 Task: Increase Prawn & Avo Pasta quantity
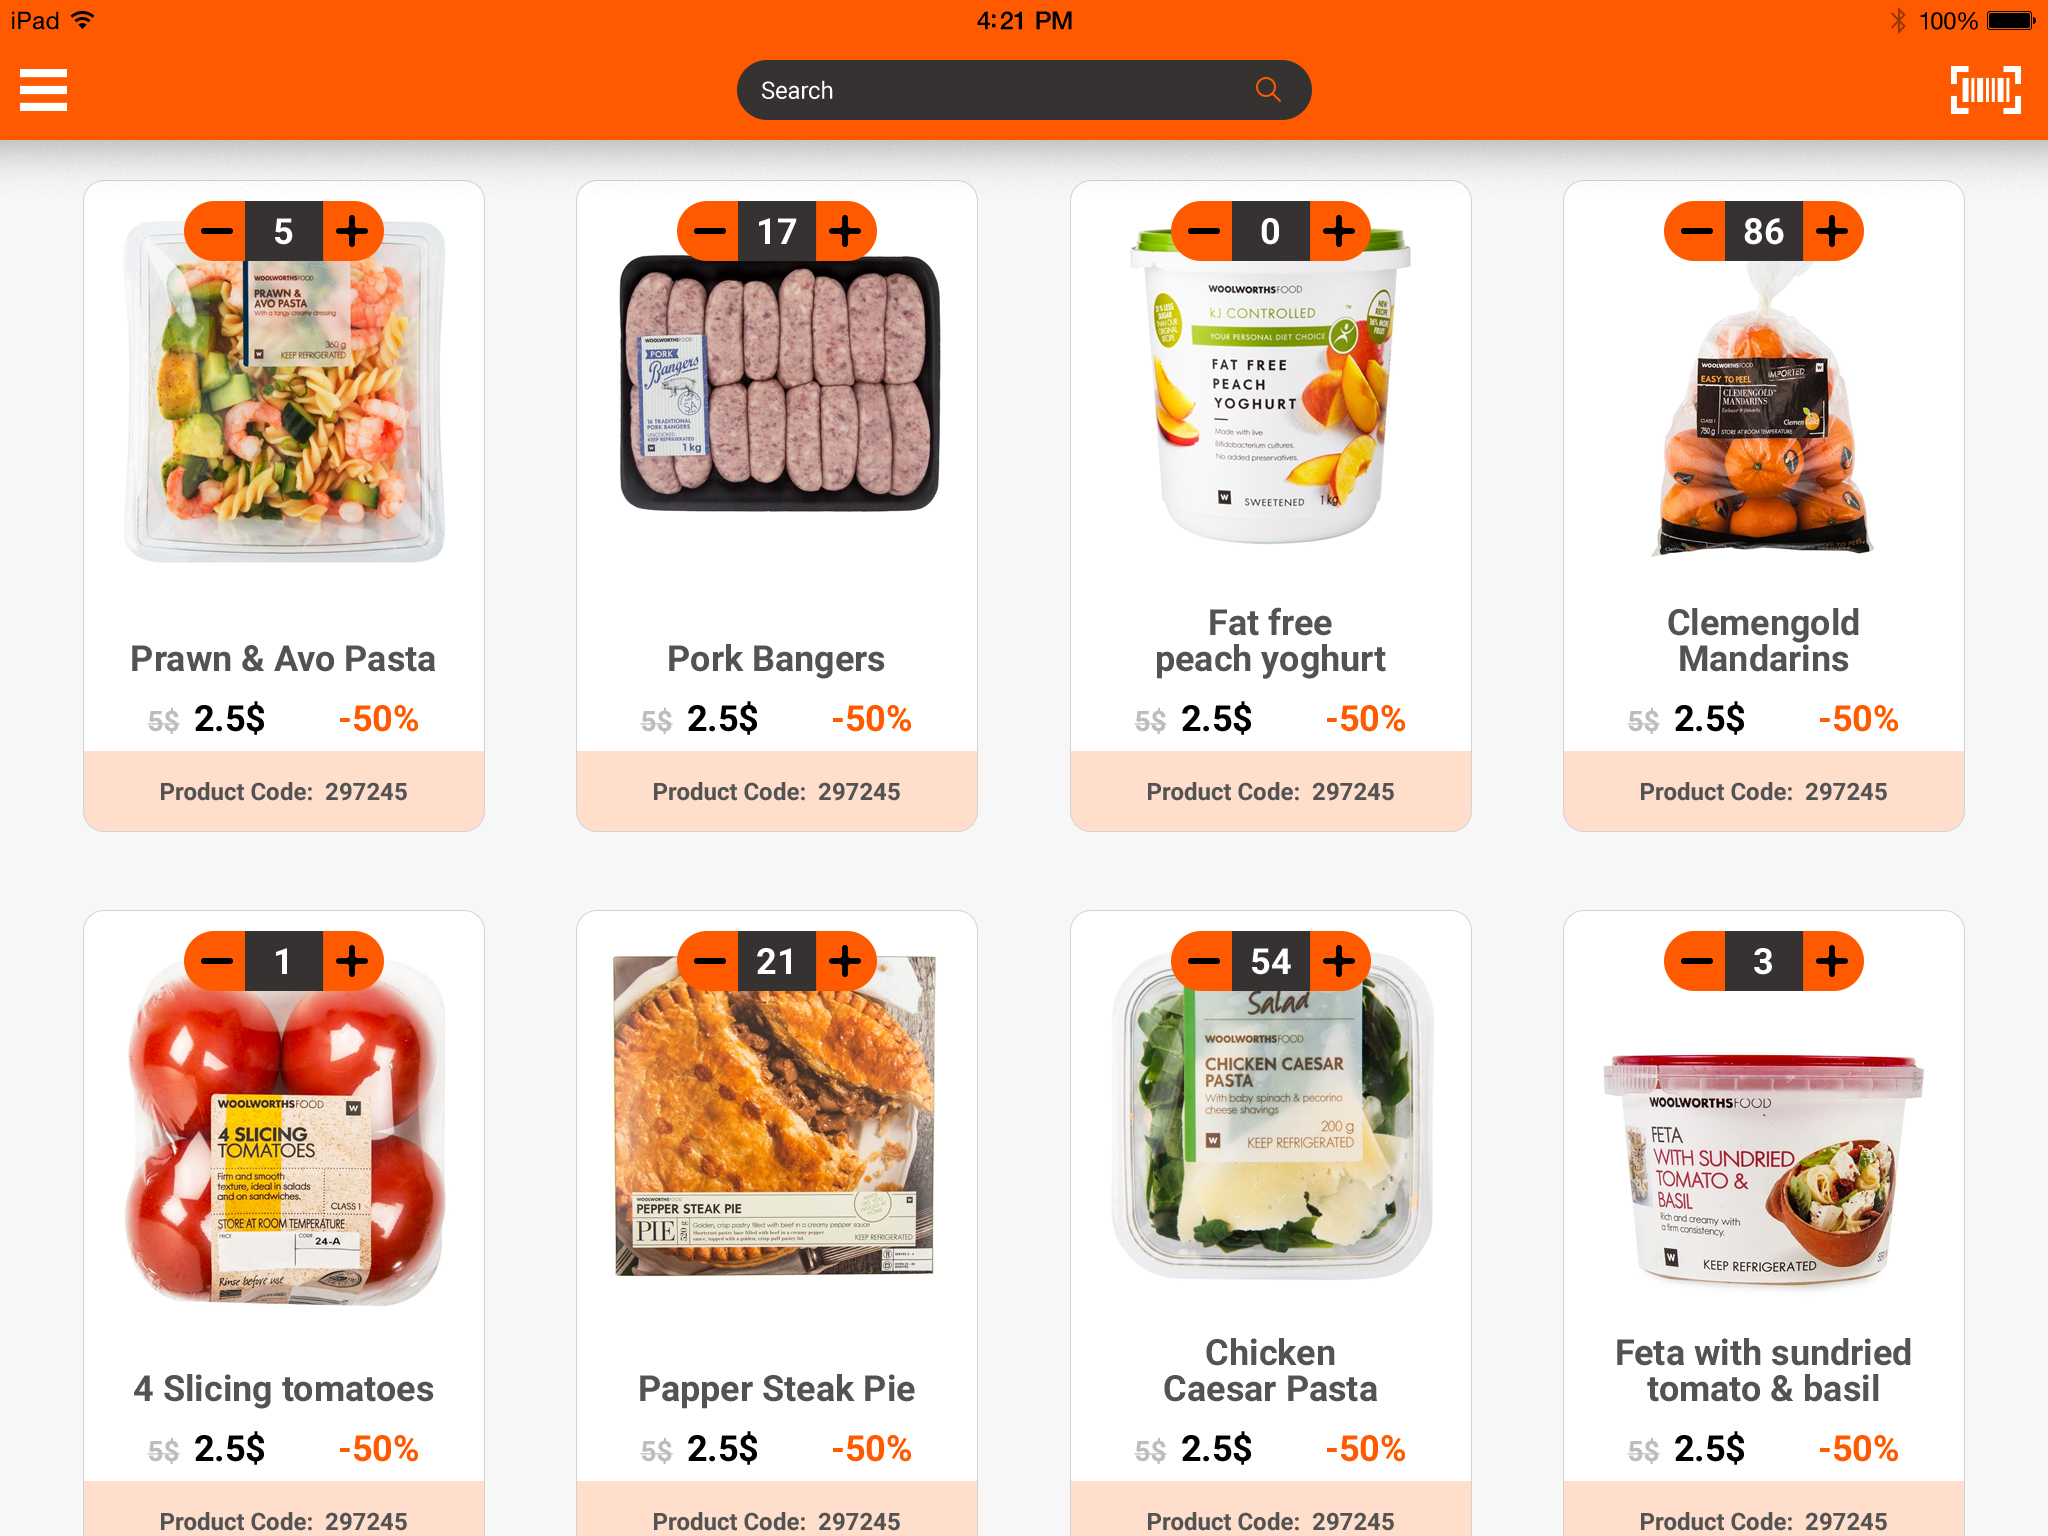[352, 231]
